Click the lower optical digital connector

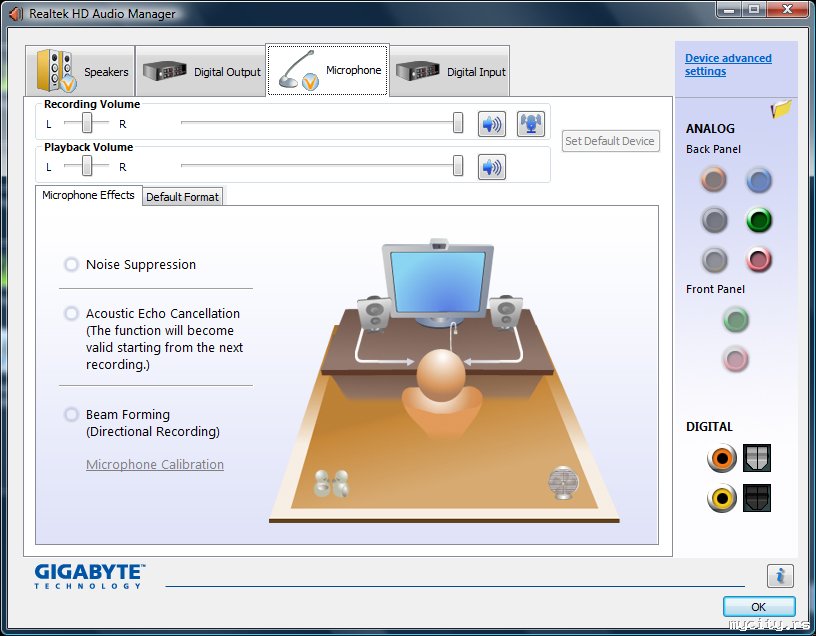click(x=757, y=498)
